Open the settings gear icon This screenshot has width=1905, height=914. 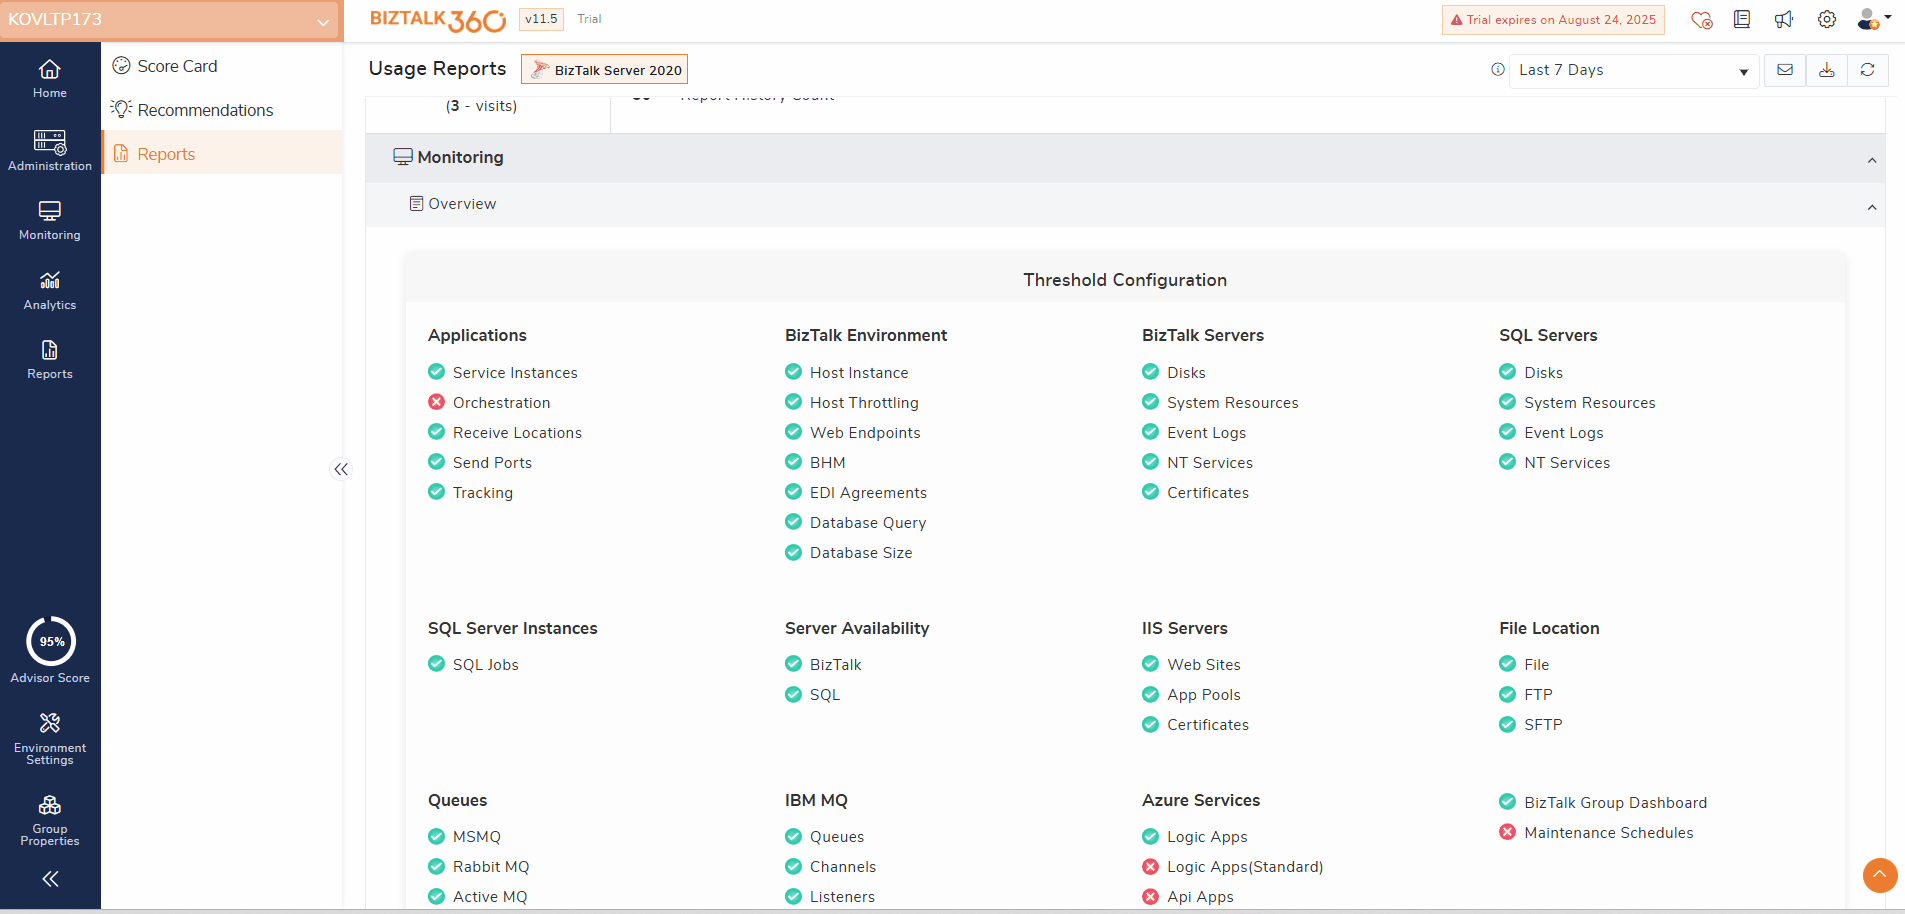(x=1826, y=19)
